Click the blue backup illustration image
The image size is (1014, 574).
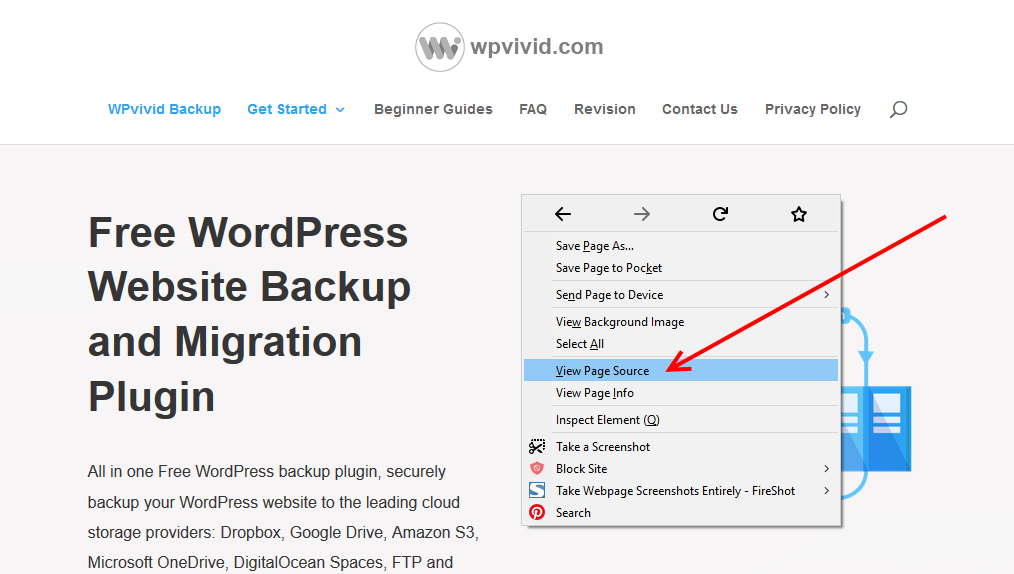pos(876,406)
